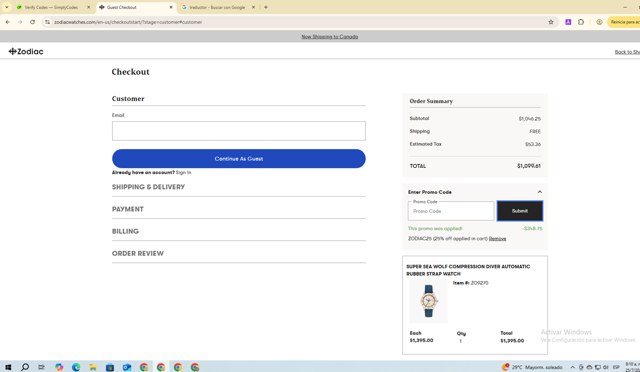Focus the Promo Code input field

pyautogui.click(x=451, y=211)
